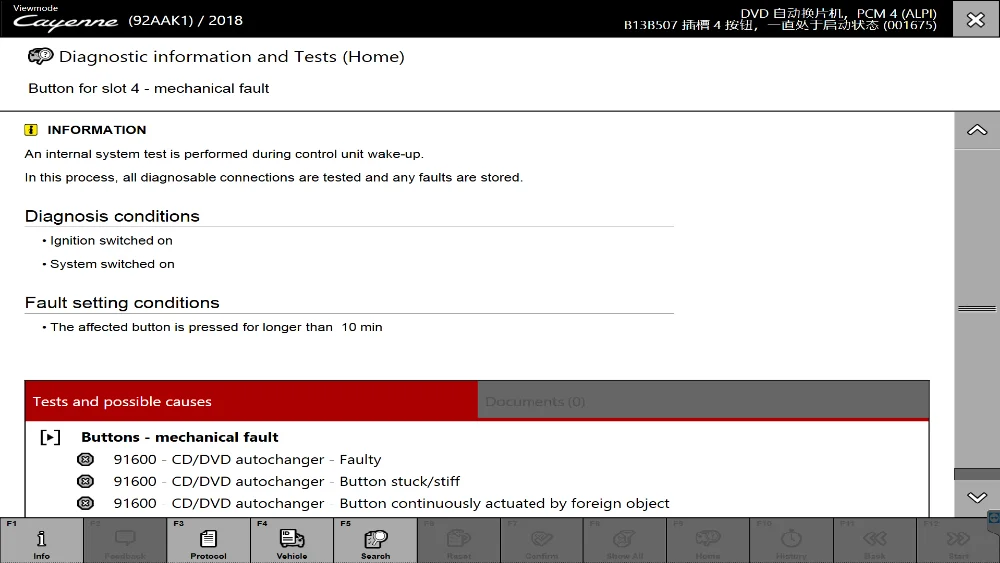Image resolution: width=1000 pixels, height=563 pixels.
Task: Select the Button continuously actuated by foreign object row
Action: [391, 503]
